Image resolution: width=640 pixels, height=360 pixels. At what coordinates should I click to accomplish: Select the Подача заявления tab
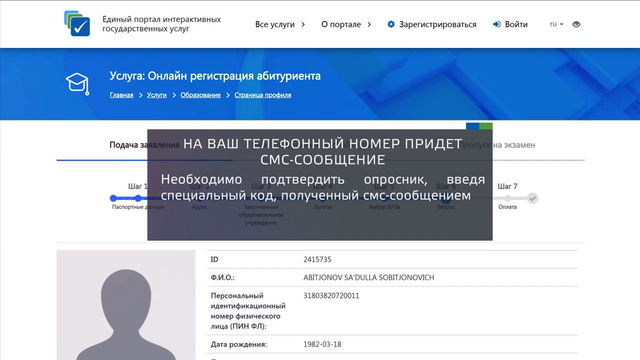[144, 145]
